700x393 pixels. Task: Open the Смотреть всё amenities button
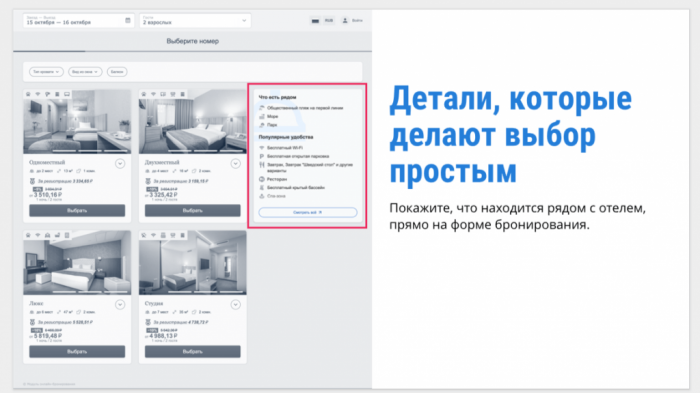308,213
